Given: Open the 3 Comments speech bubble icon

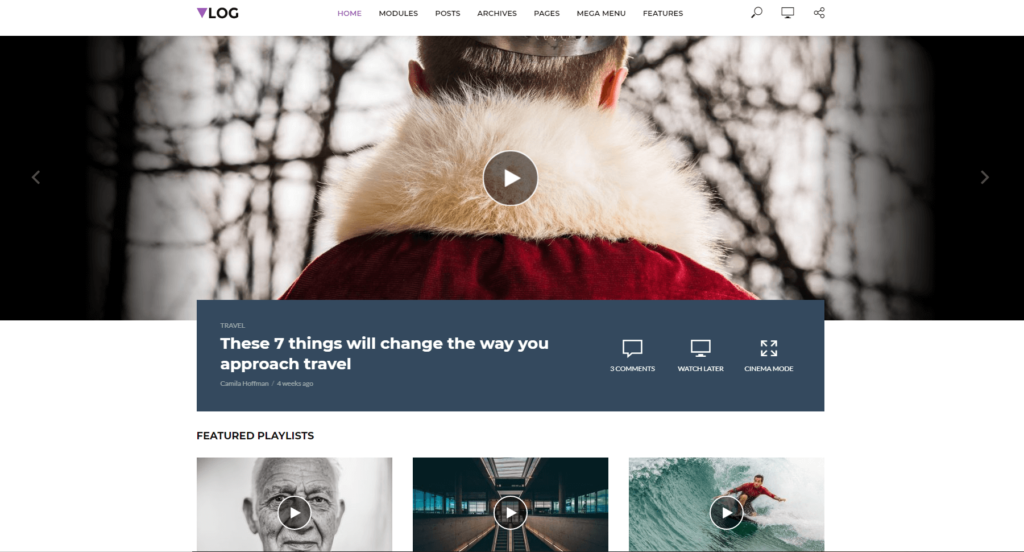Looking at the screenshot, I should click(x=632, y=348).
